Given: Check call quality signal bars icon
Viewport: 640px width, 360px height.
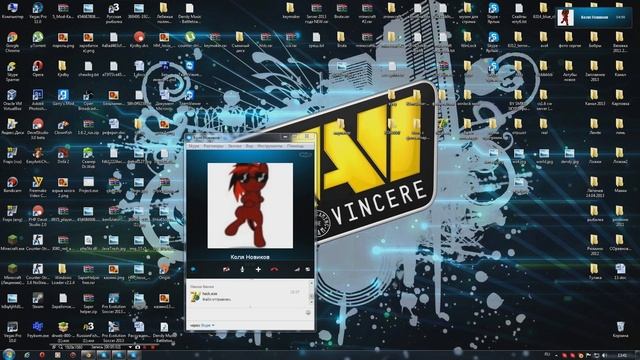Looking at the screenshot, I should 297,269.
